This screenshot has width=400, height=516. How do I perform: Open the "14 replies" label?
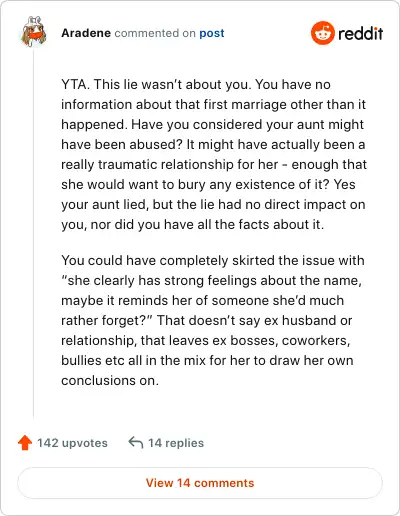176,443
